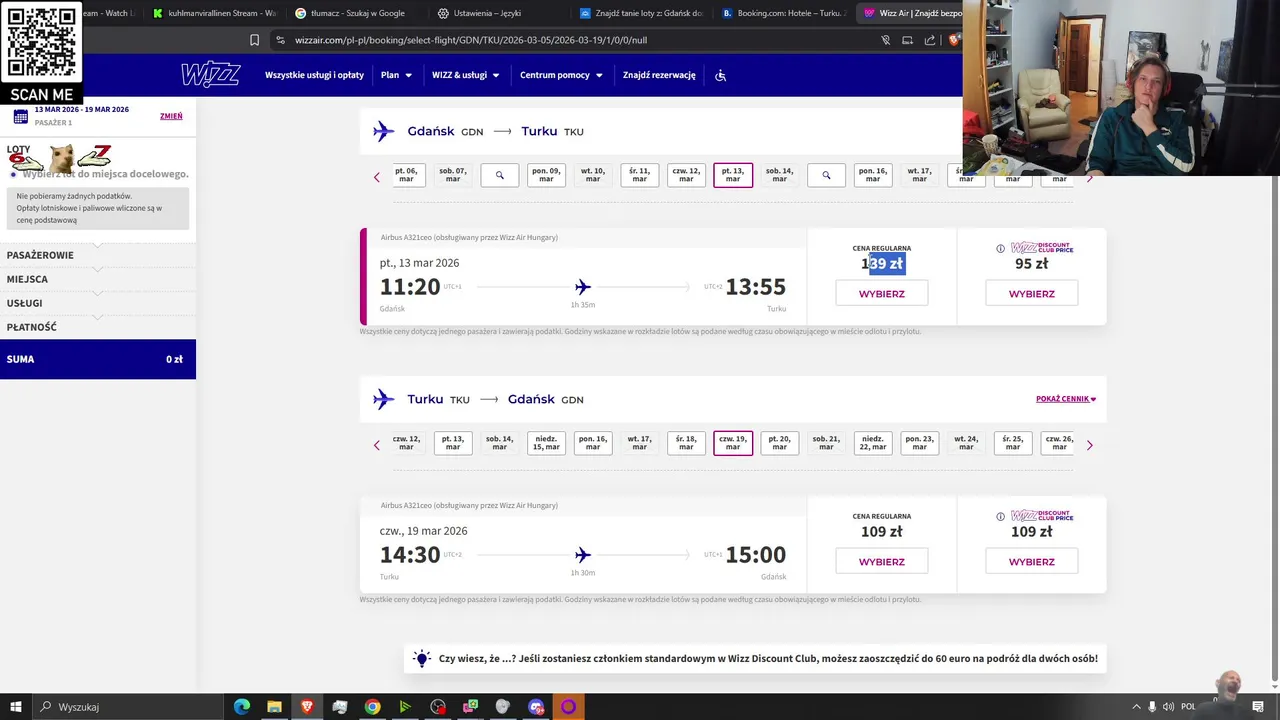Viewport: 1280px width, 720px height.
Task: Show earlier dates for Gdańsk to Turku flights
Action: pyautogui.click(x=377, y=177)
